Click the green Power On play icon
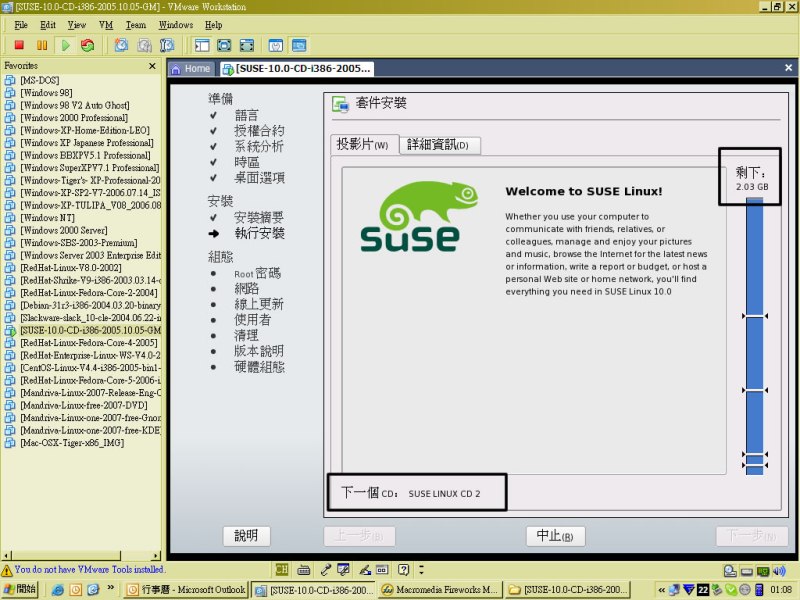This screenshot has width=800, height=600. point(65,45)
